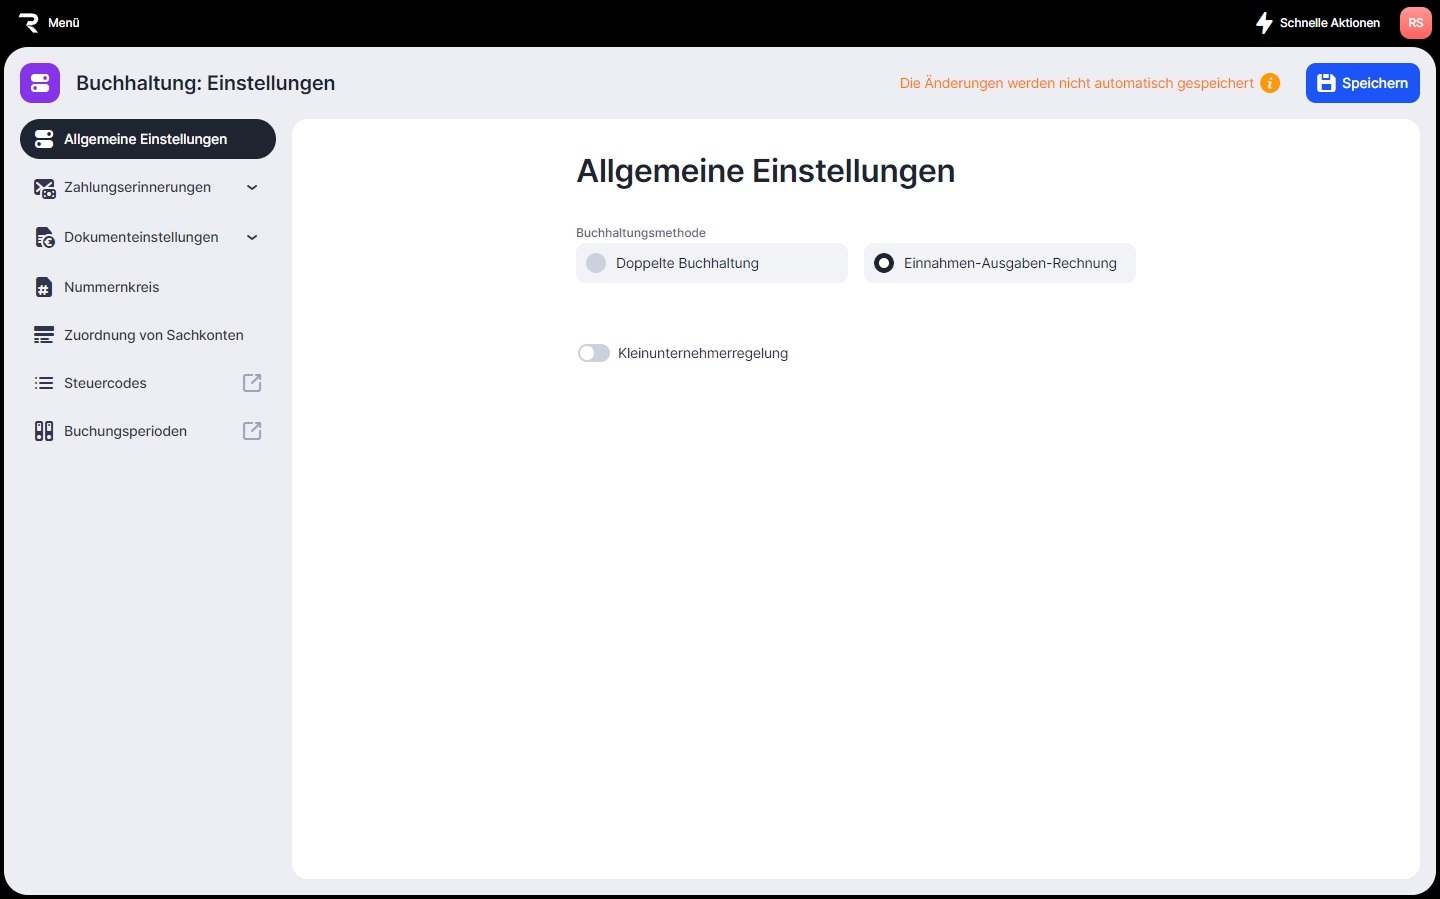Click the purple Buchhaltung settings icon
This screenshot has height=899, width=1440.
[x=40, y=83]
